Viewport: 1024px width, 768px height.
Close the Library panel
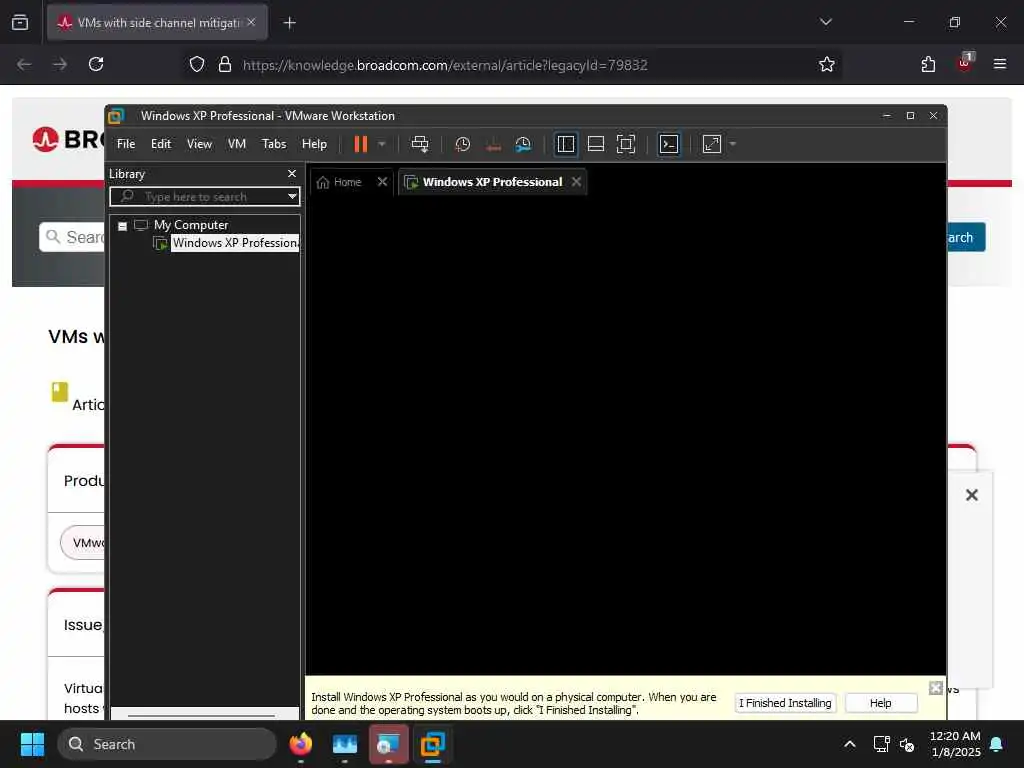pos(292,174)
